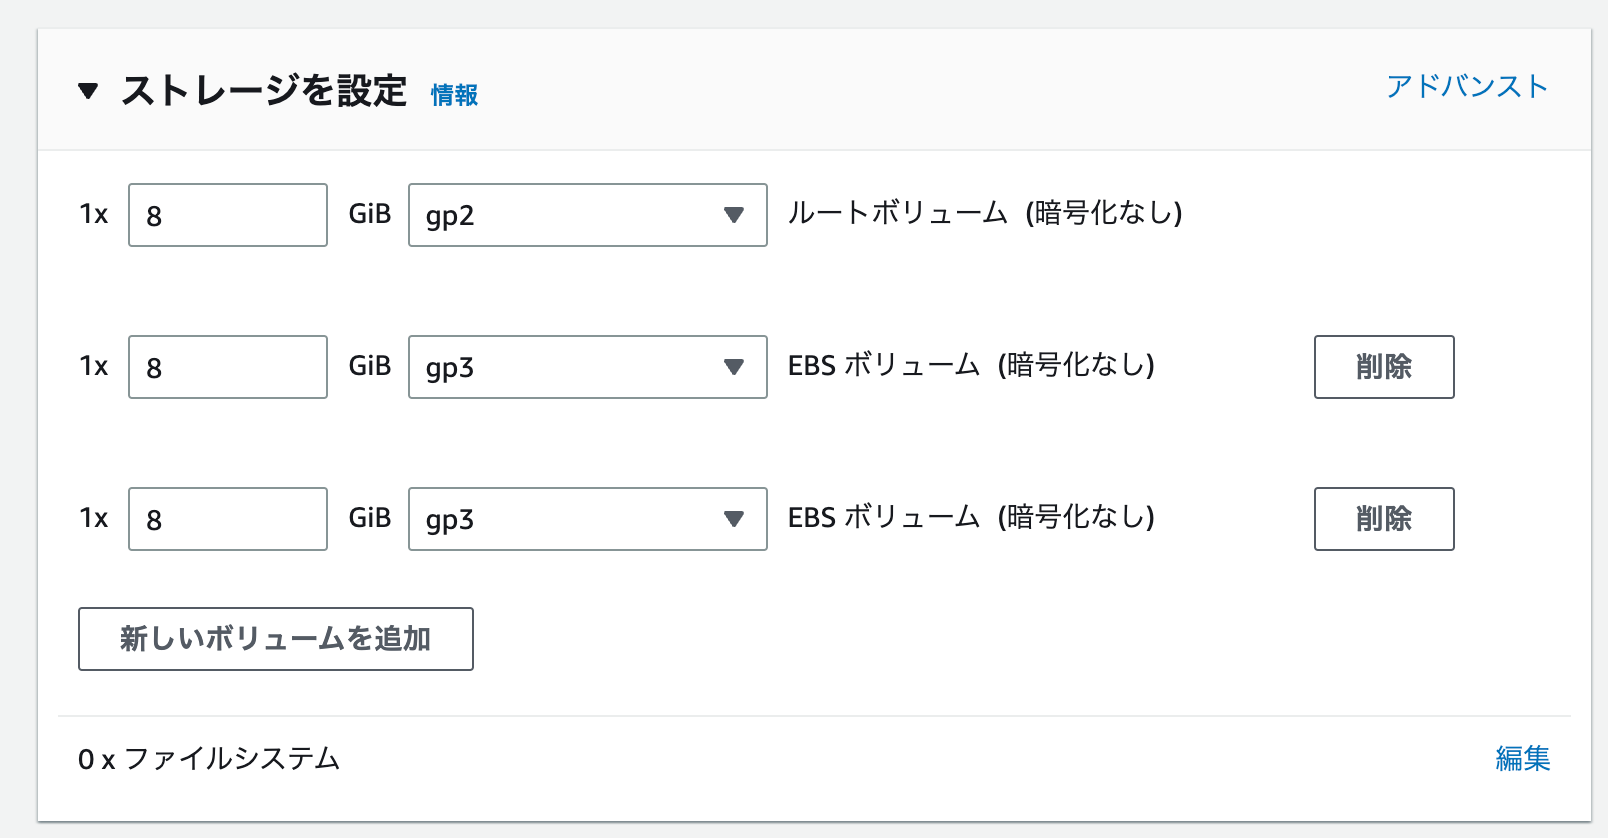Open the first EBS volume type dropdown
This screenshot has width=1608, height=838.
pos(586,367)
